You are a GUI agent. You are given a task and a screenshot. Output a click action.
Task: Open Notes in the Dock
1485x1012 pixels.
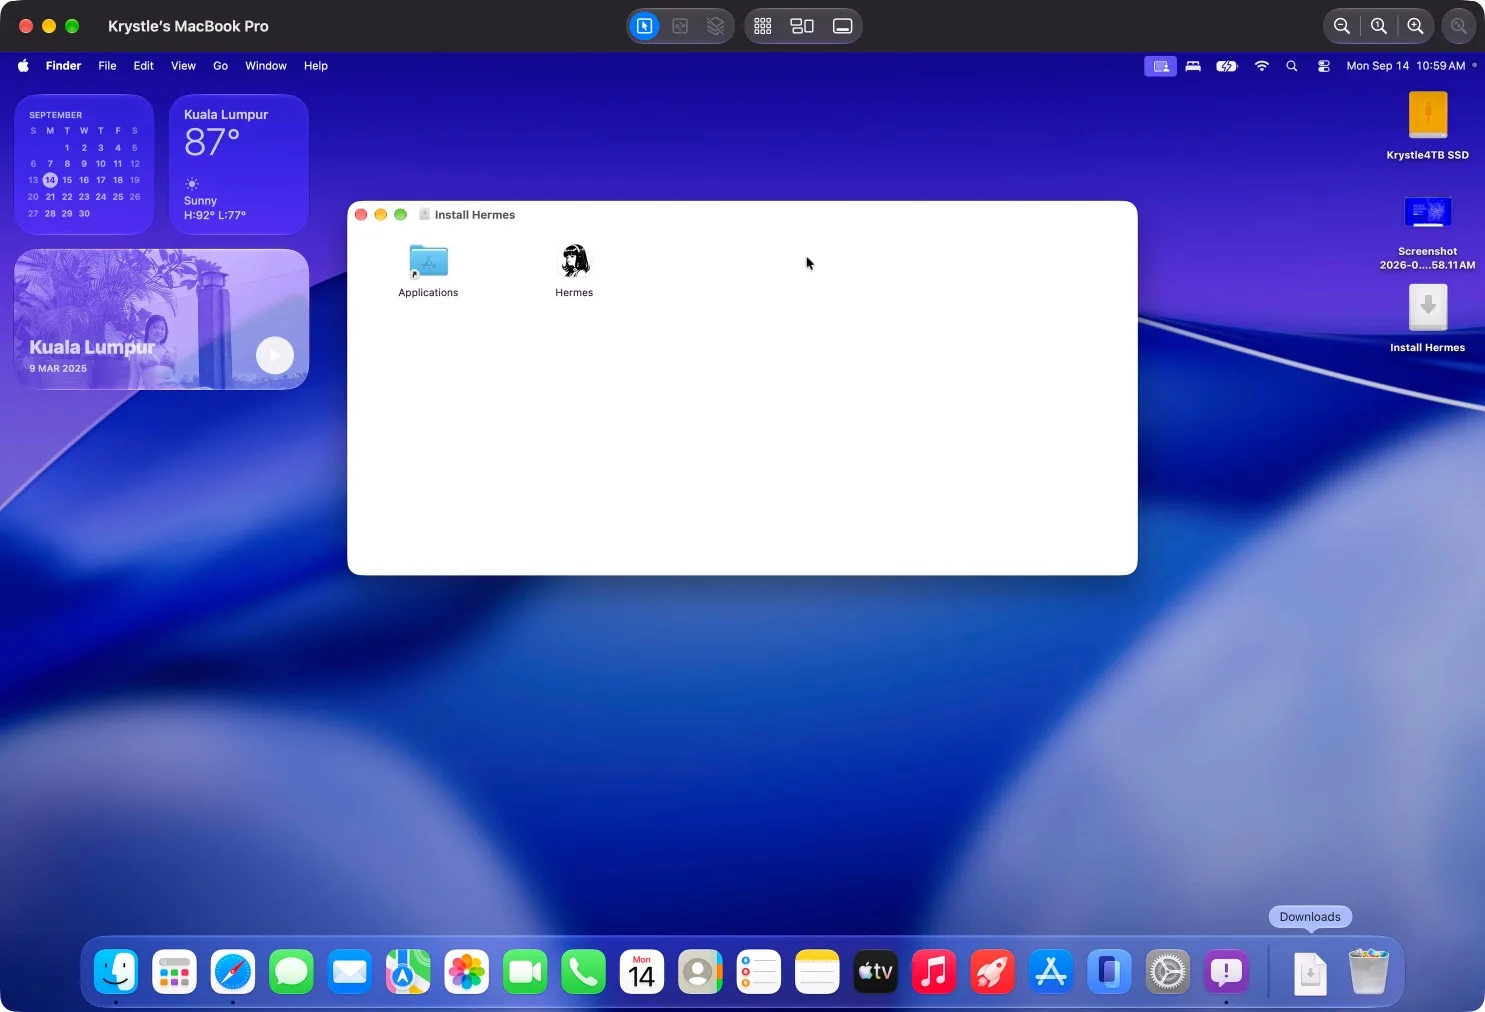click(x=817, y=971)
